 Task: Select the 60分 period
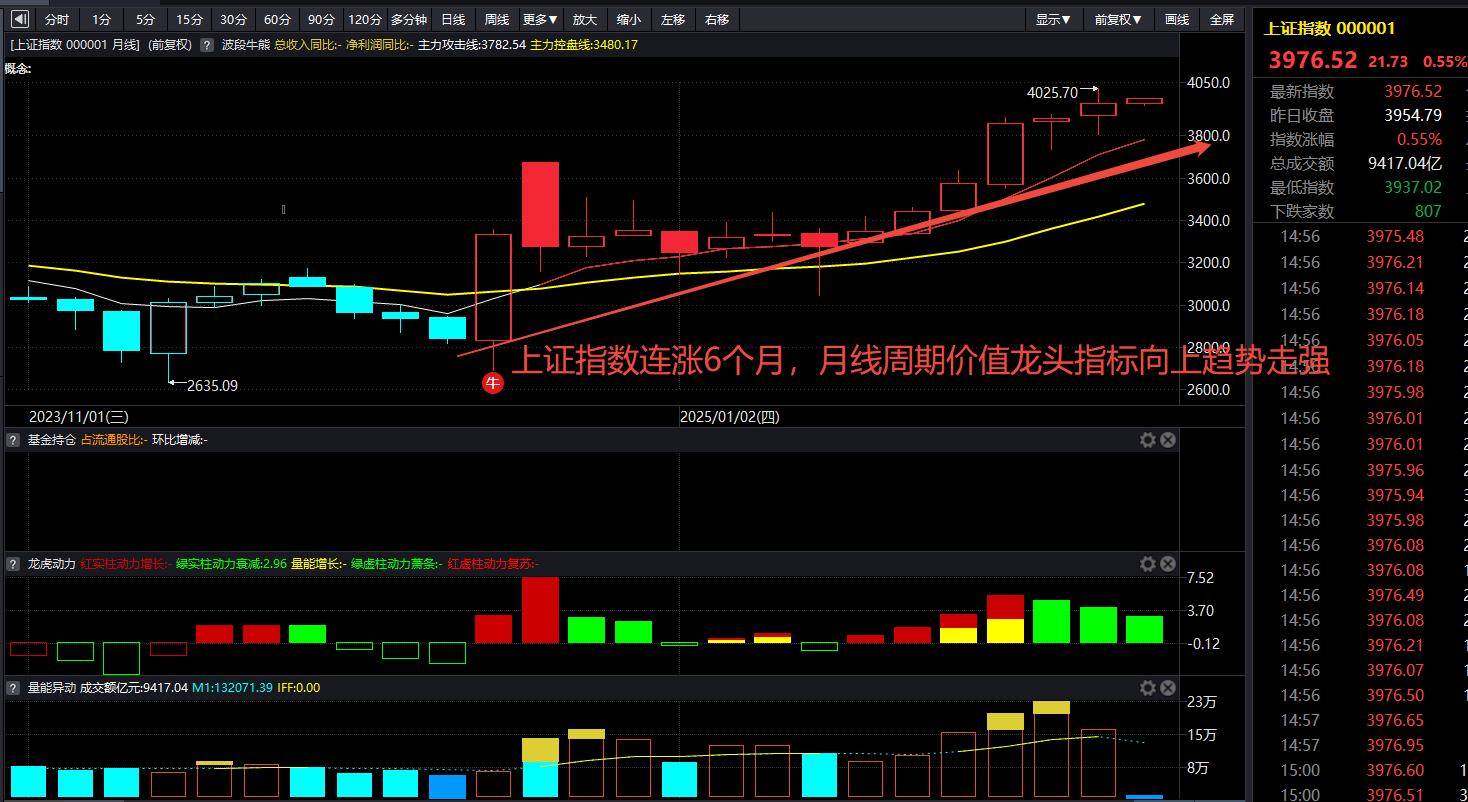click(278, 19)
